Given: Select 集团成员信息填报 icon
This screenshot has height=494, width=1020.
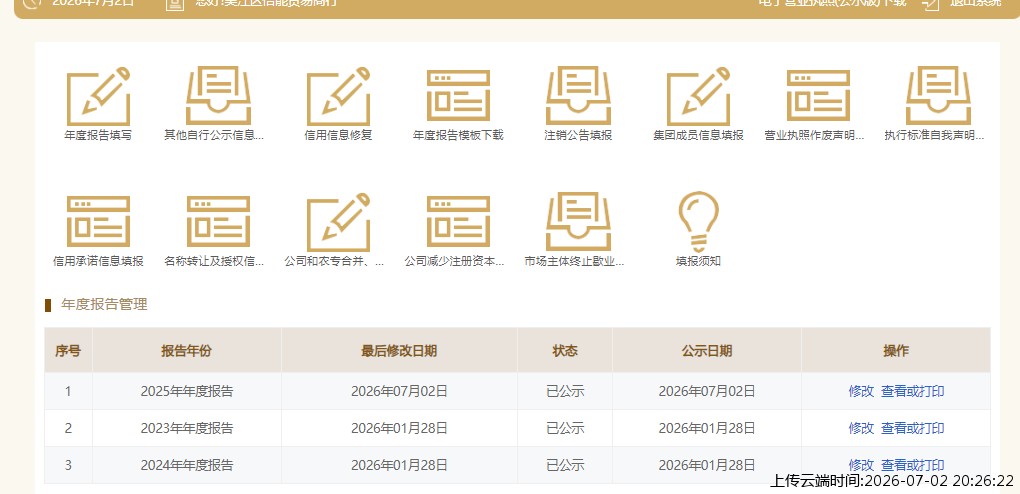Looking at the screenshot, I should tap(698, 96).
